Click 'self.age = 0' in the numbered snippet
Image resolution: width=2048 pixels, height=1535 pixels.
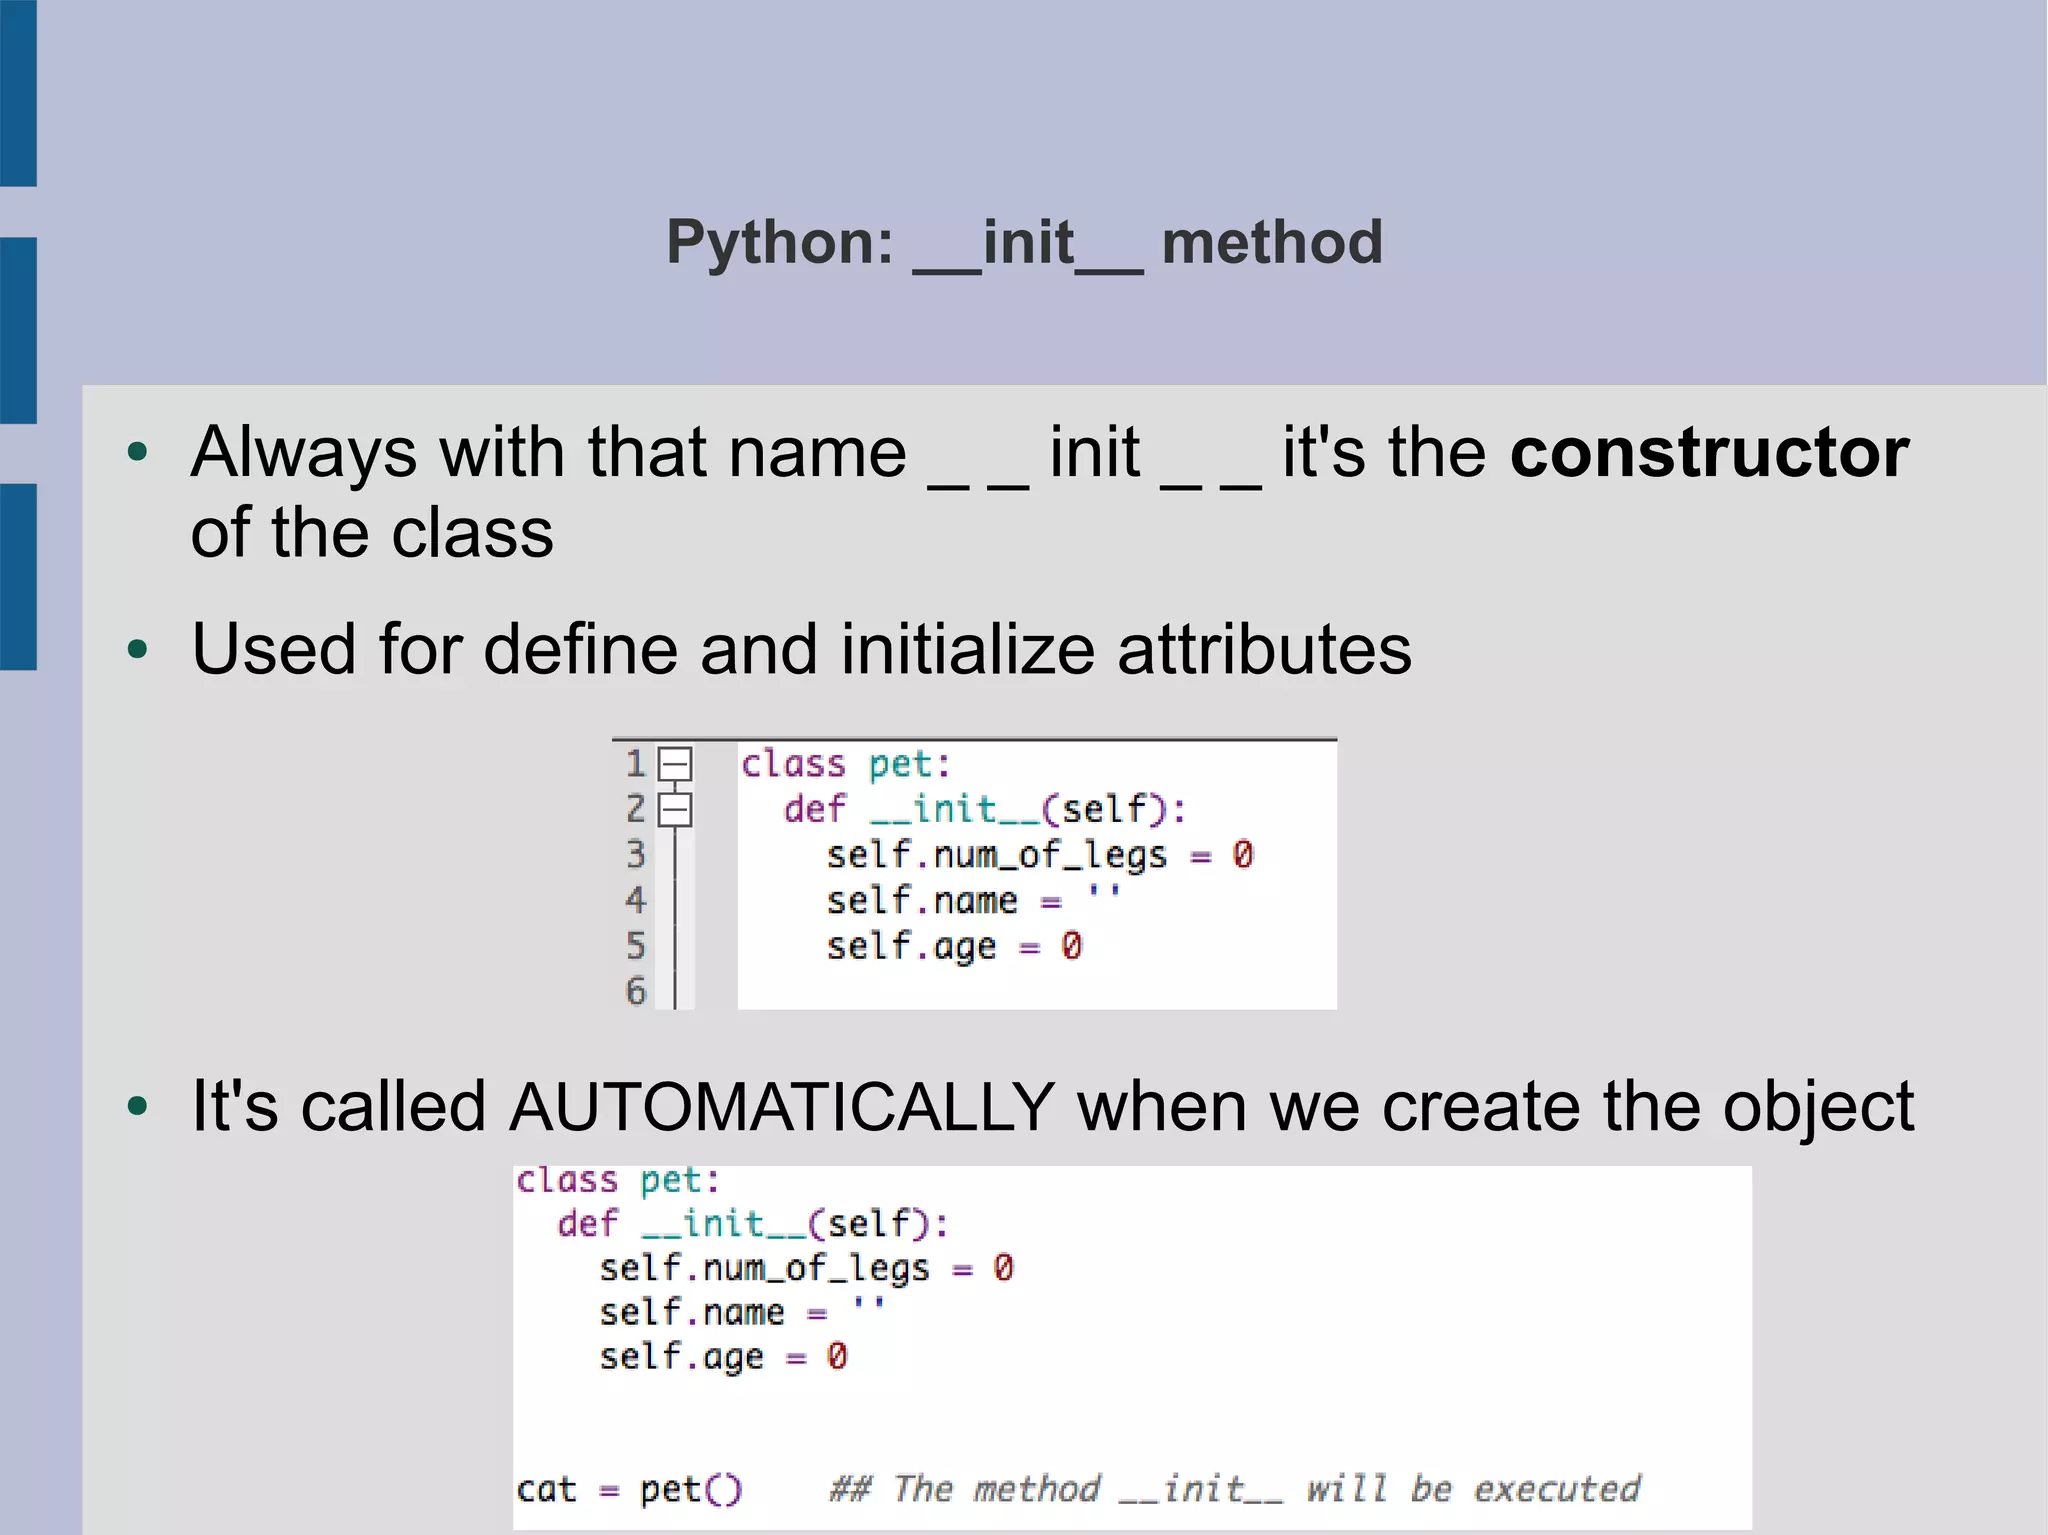click(954, 947)
